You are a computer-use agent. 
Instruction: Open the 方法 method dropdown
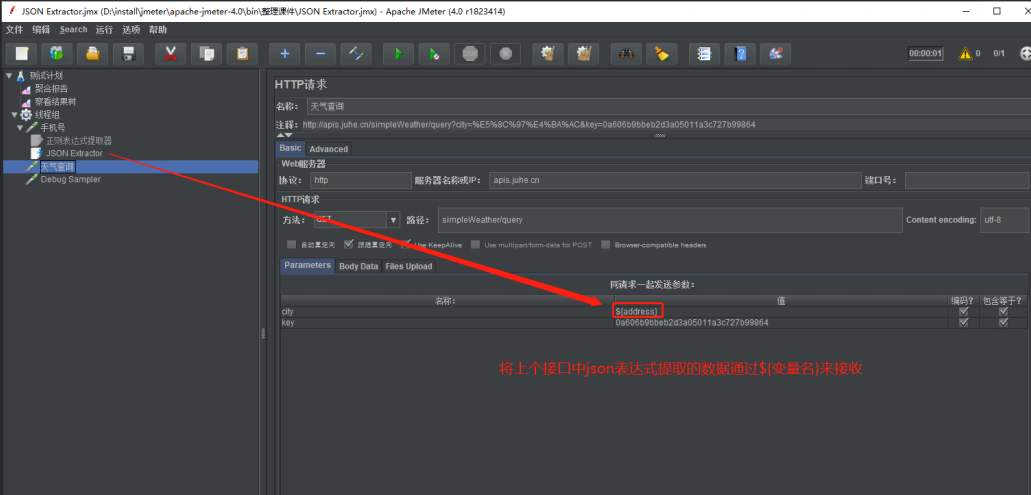[x=393, y=220]
